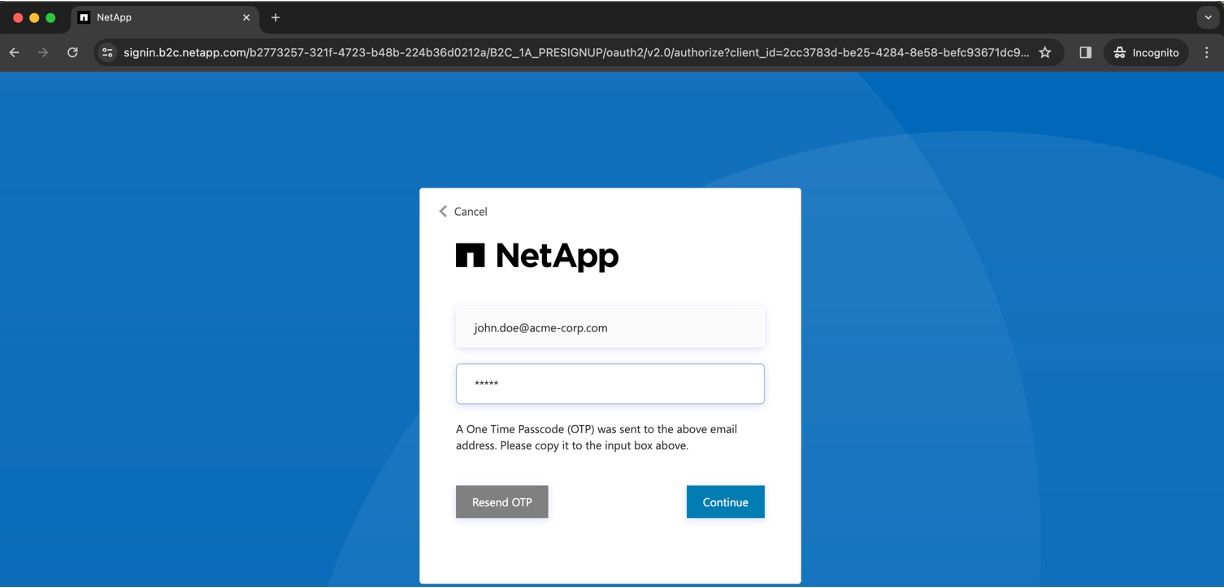Image resolution: width=1224 pixels, height=588 pixels.
Task: Click the Continue button
Action: (x=725, y=502)
